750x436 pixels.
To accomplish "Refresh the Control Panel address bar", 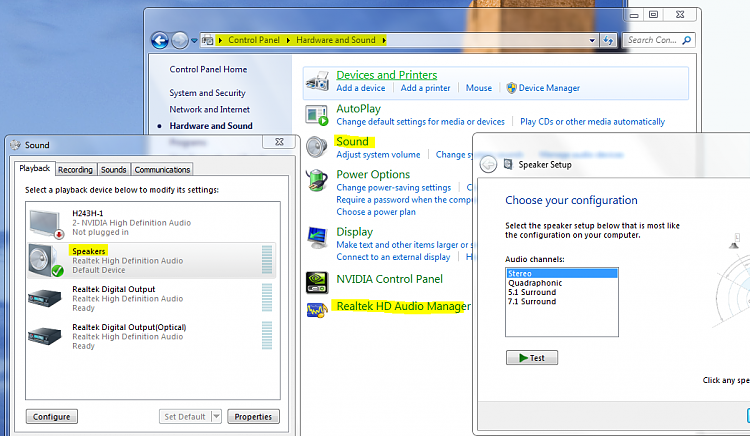I will click(x=608, y=40).
